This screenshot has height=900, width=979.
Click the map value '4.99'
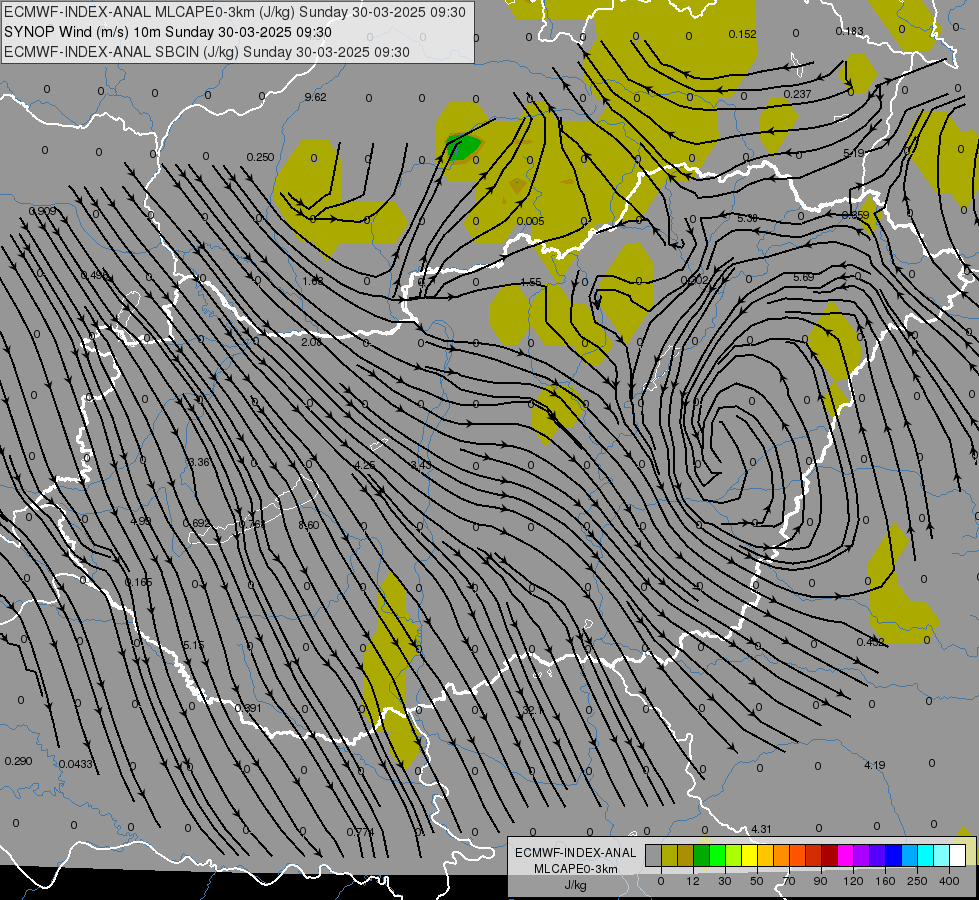point(140,521)
